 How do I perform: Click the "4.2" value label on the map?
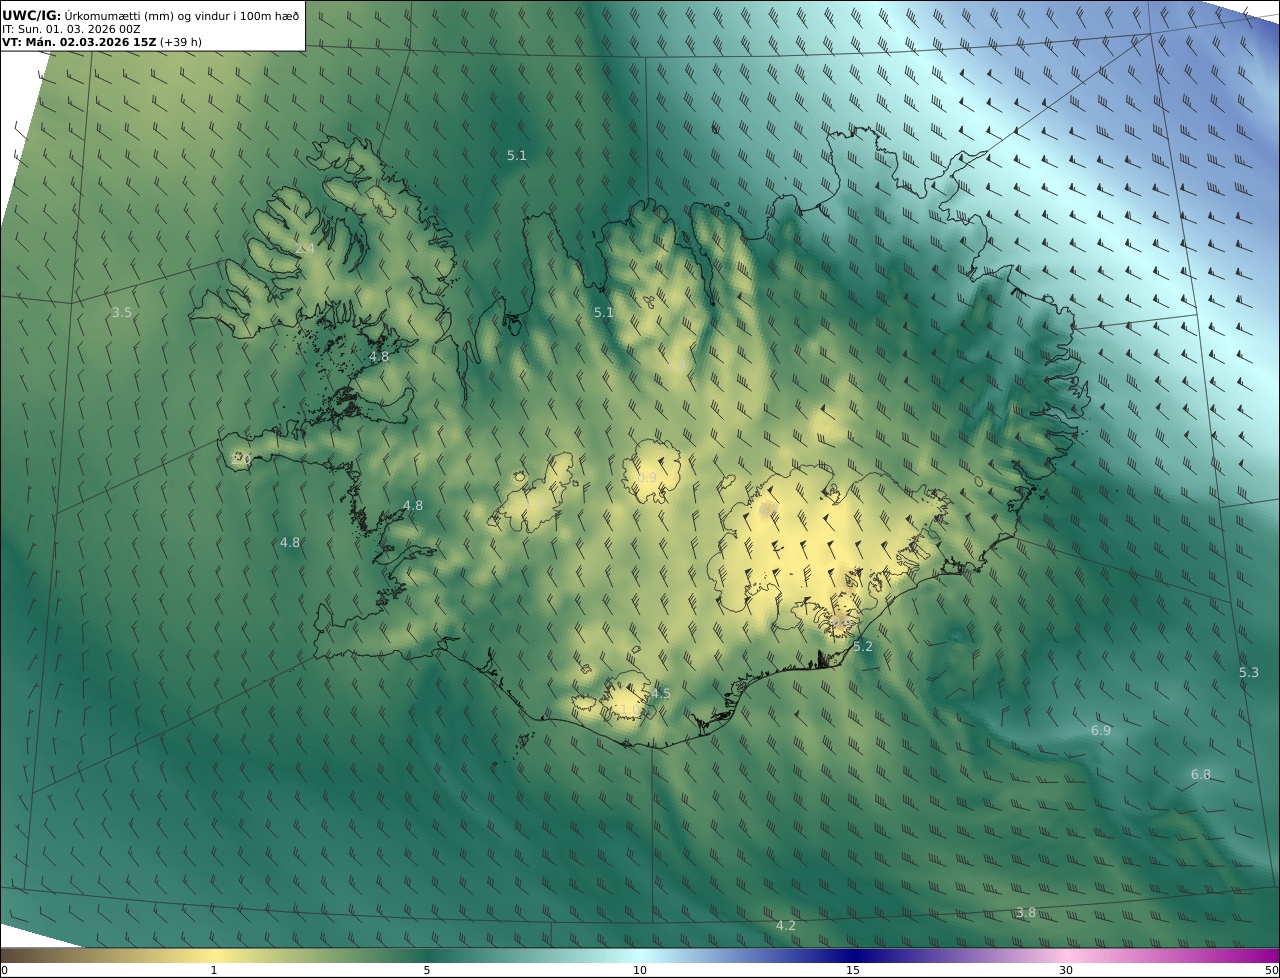click(x=786, y=926)
